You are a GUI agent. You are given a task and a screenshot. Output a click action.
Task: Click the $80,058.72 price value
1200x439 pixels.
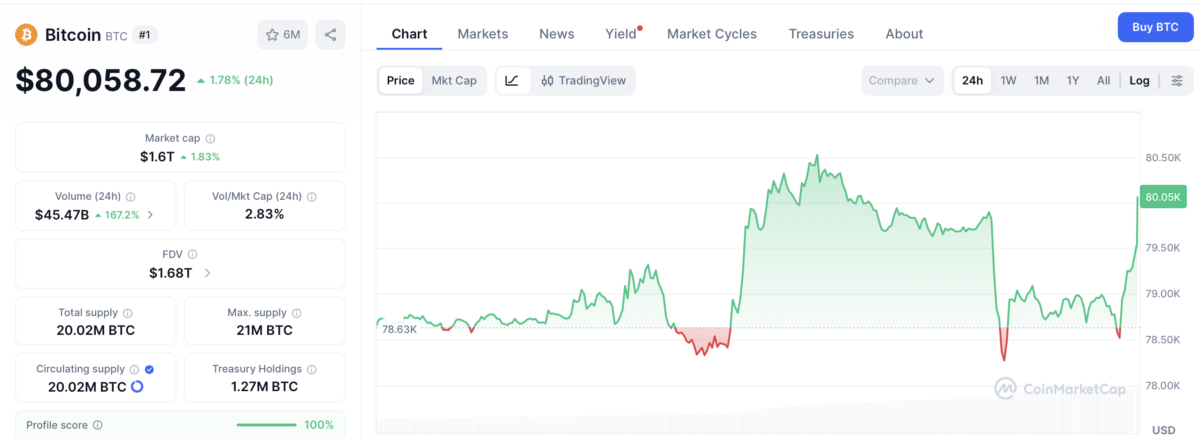point(101,80)
